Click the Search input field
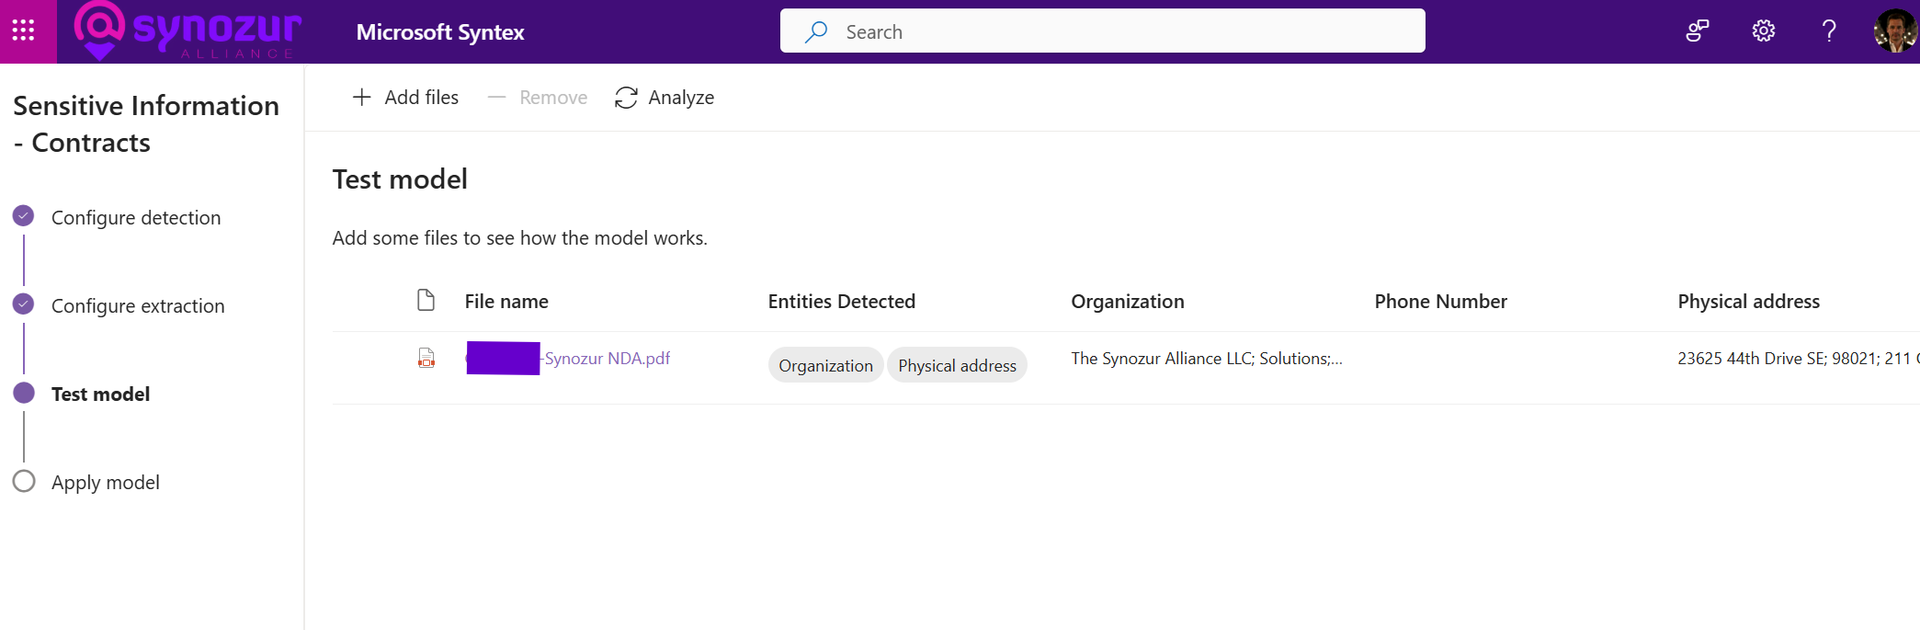The image size is (1920, 630). (1102, 31)
